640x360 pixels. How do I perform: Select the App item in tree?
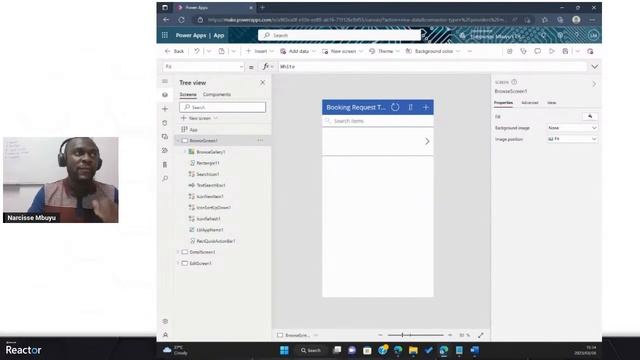pyautogui.click(x=189, y=129)
